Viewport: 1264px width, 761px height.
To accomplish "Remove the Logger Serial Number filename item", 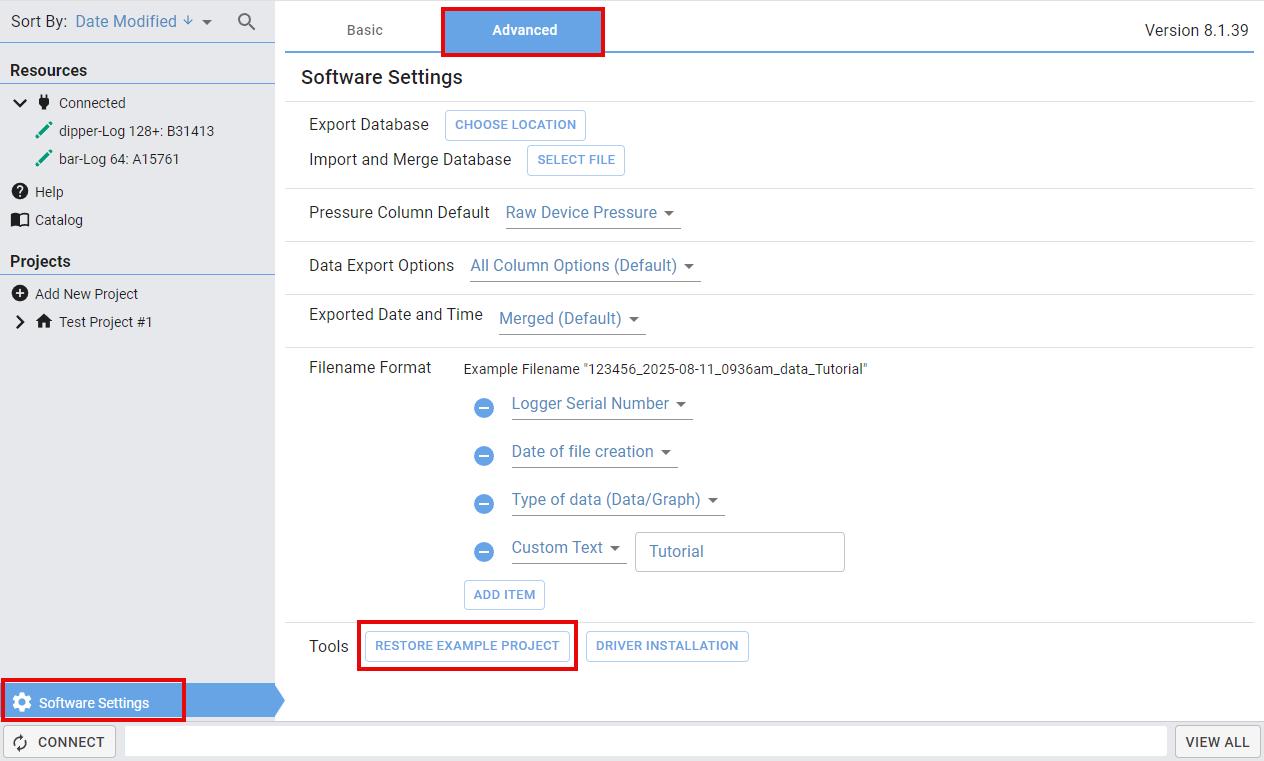I will [x=484, y=407].
